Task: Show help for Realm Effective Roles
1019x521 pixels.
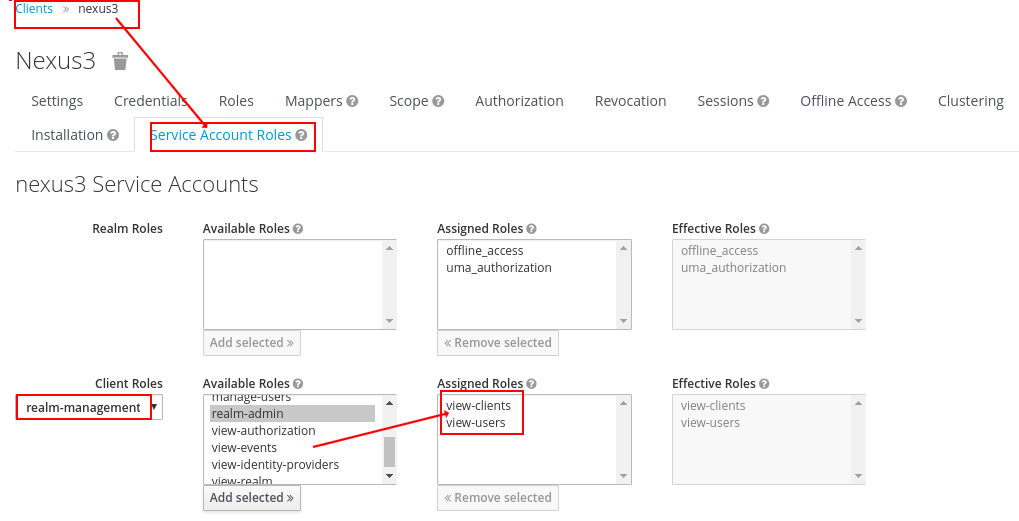Action: tap(764, 229)
